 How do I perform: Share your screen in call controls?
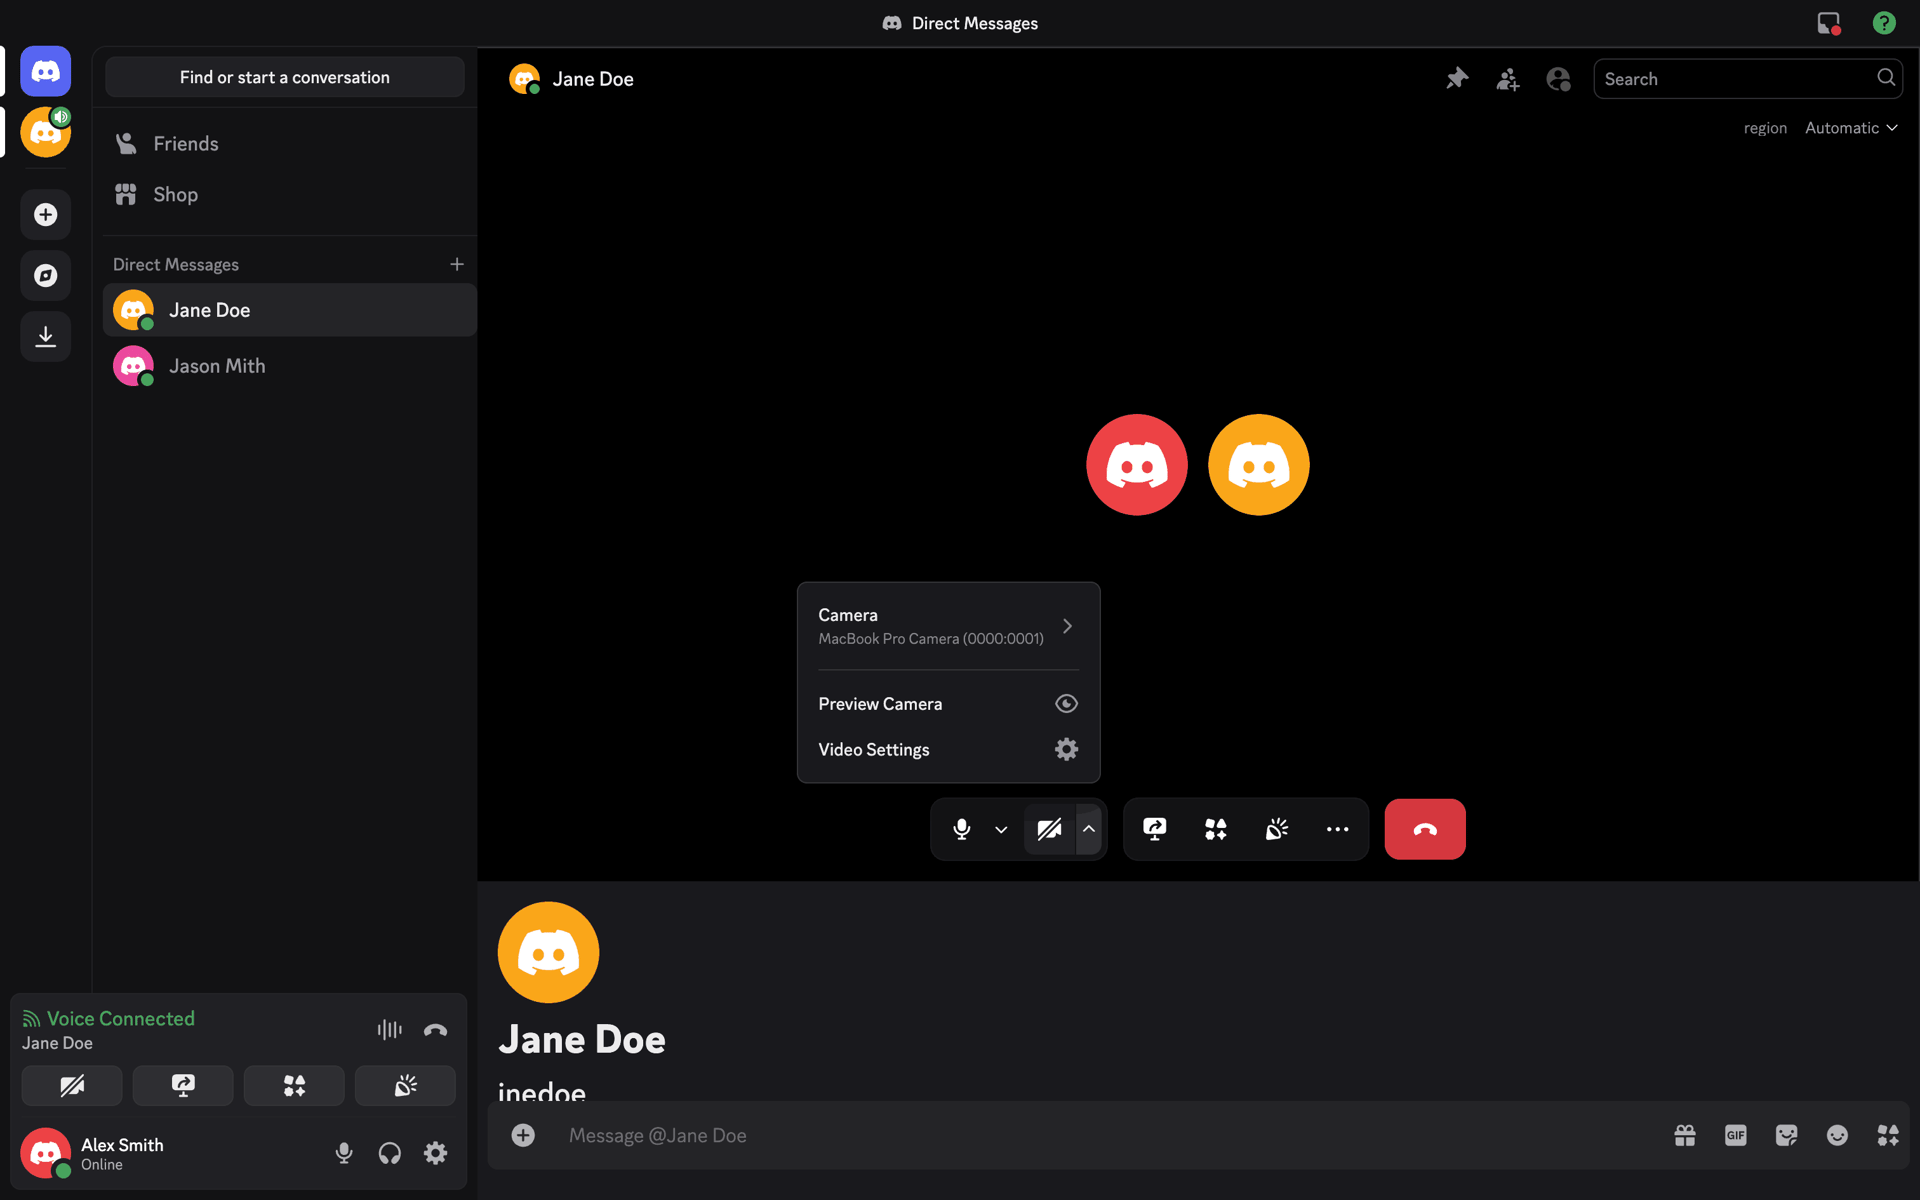tap(1155, 829)
